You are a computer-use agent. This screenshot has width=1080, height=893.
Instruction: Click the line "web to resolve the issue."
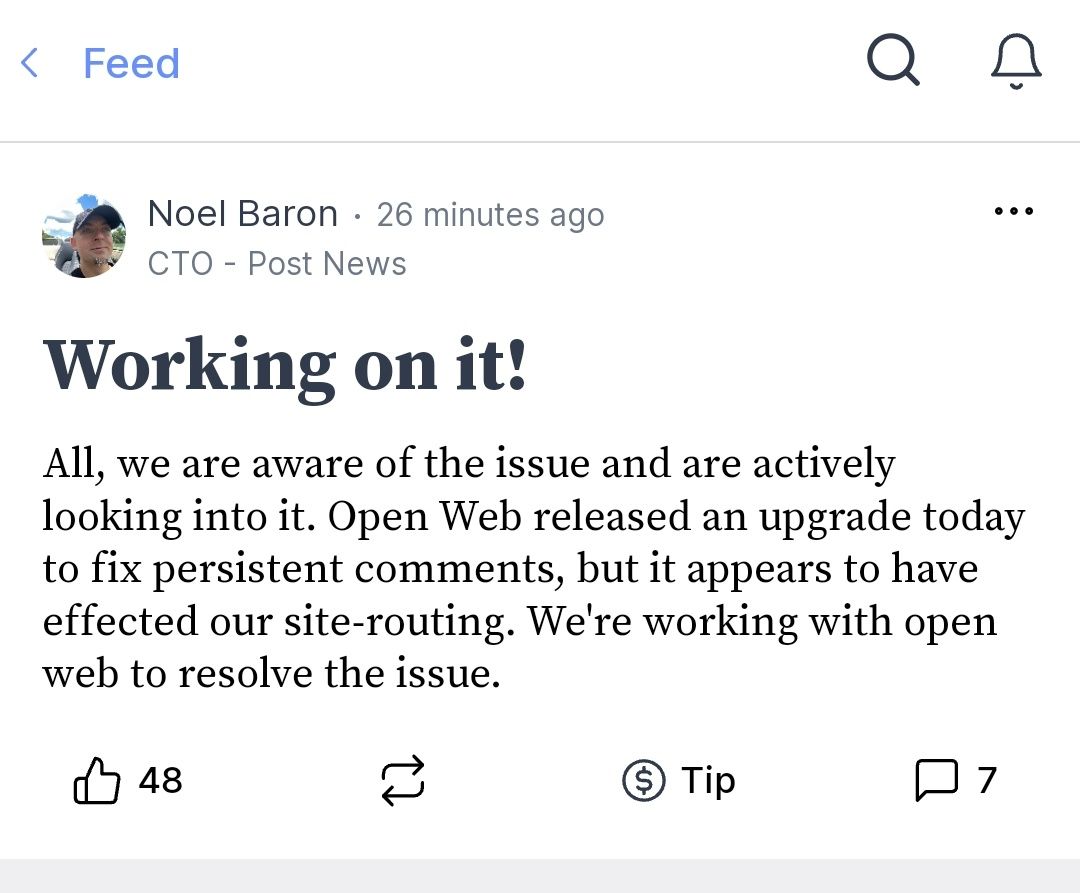271,673
